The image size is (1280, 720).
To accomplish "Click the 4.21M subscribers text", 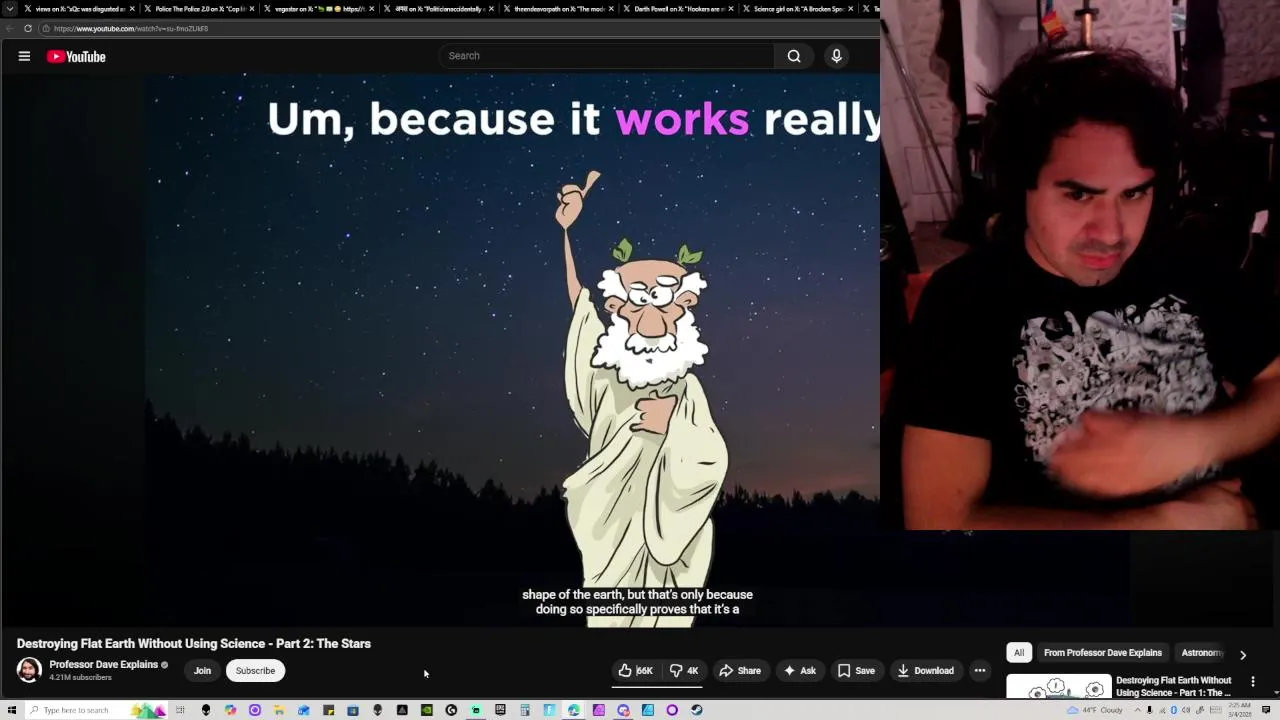I will click(x=80, y=678).
